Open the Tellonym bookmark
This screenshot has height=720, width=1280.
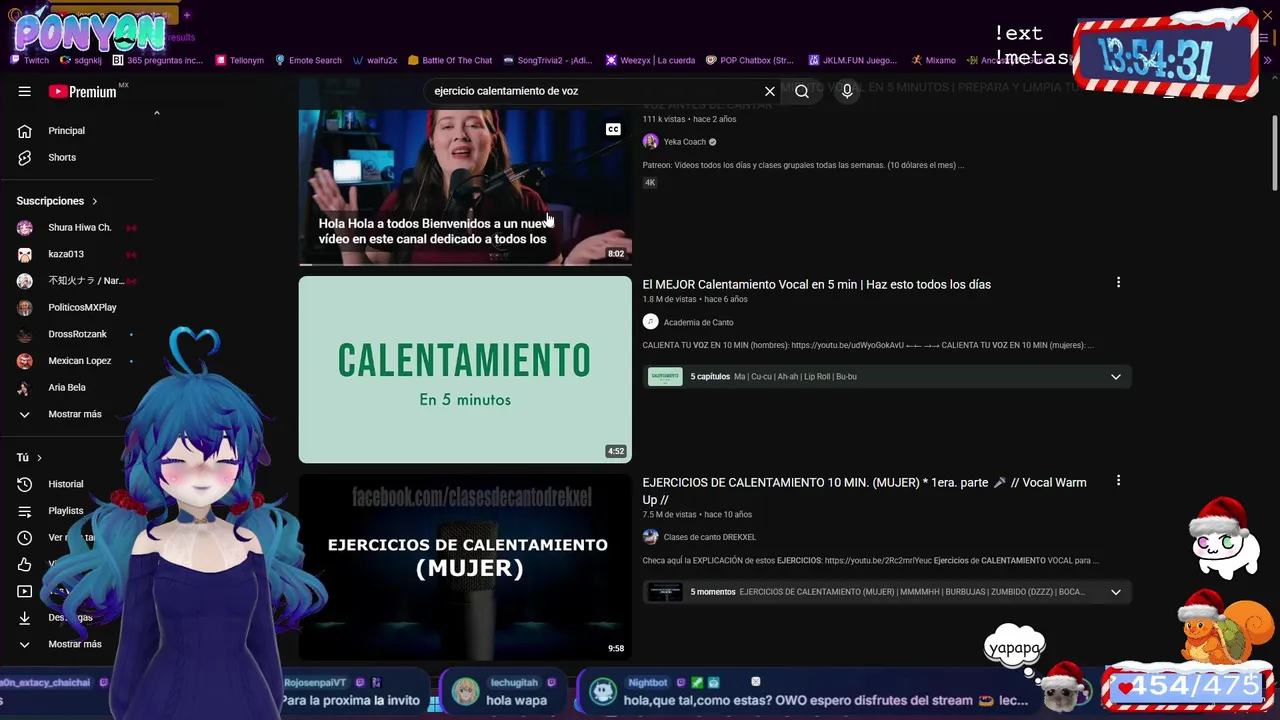(x=239, y=60)
